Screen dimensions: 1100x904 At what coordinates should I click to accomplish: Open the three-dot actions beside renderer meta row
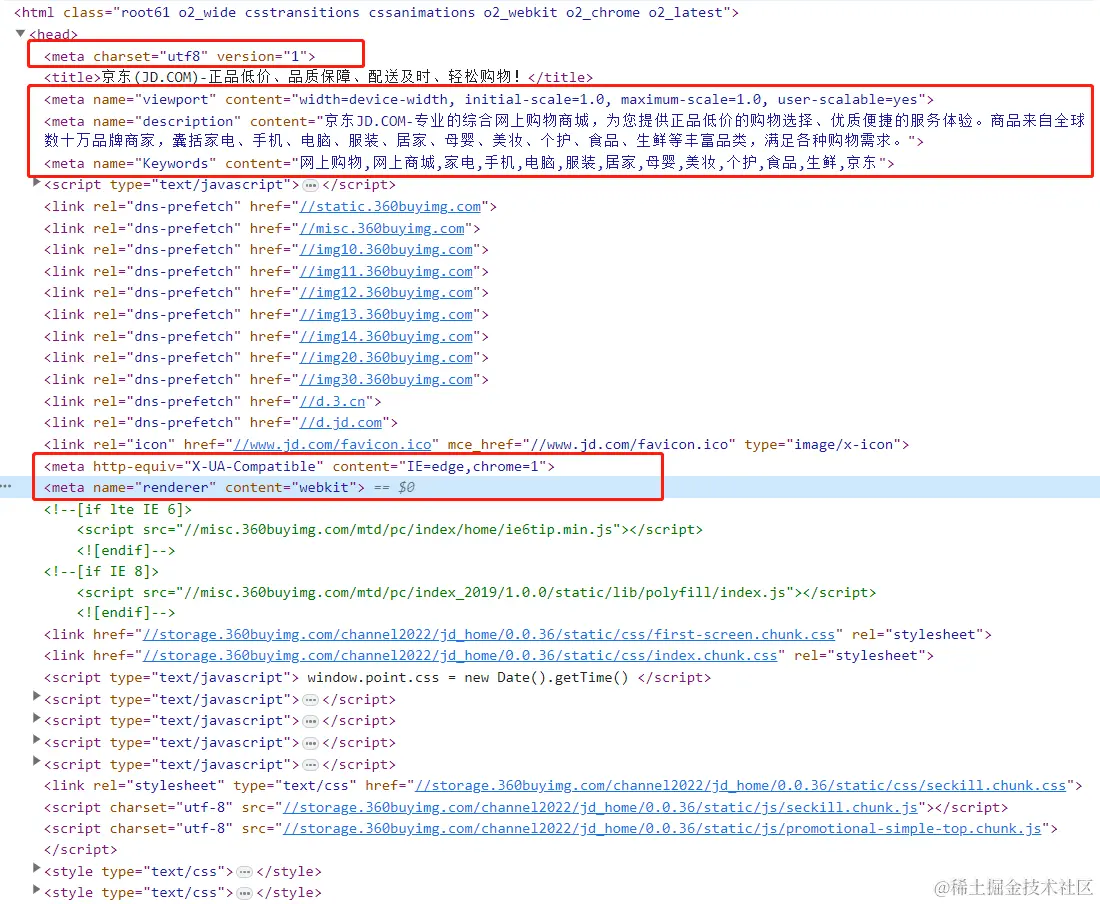pyautogui.click(x=6, y=485)
